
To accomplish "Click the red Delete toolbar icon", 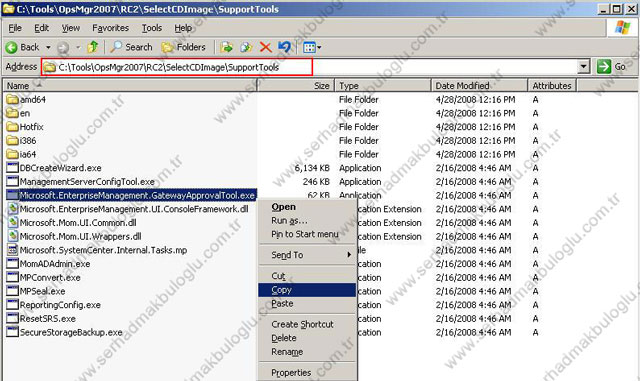I will pos(265,47).
